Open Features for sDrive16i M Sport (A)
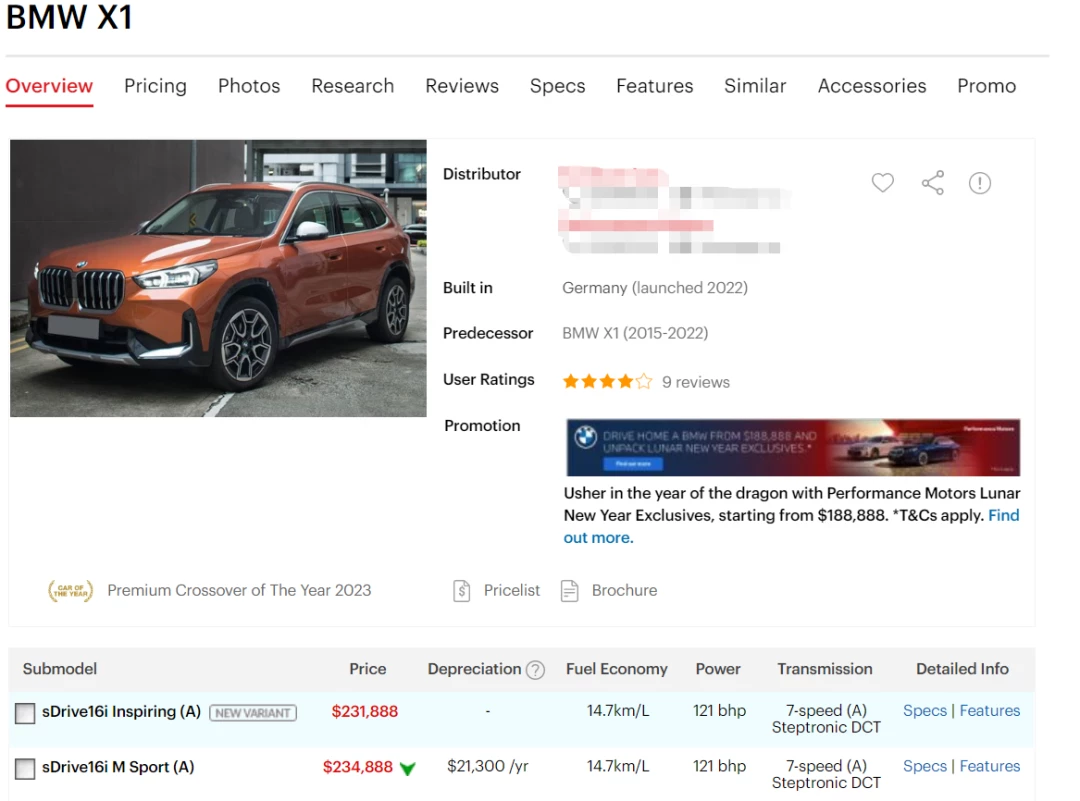The image size is (1080, 801). pyautogui.click(x=990, y=767)
